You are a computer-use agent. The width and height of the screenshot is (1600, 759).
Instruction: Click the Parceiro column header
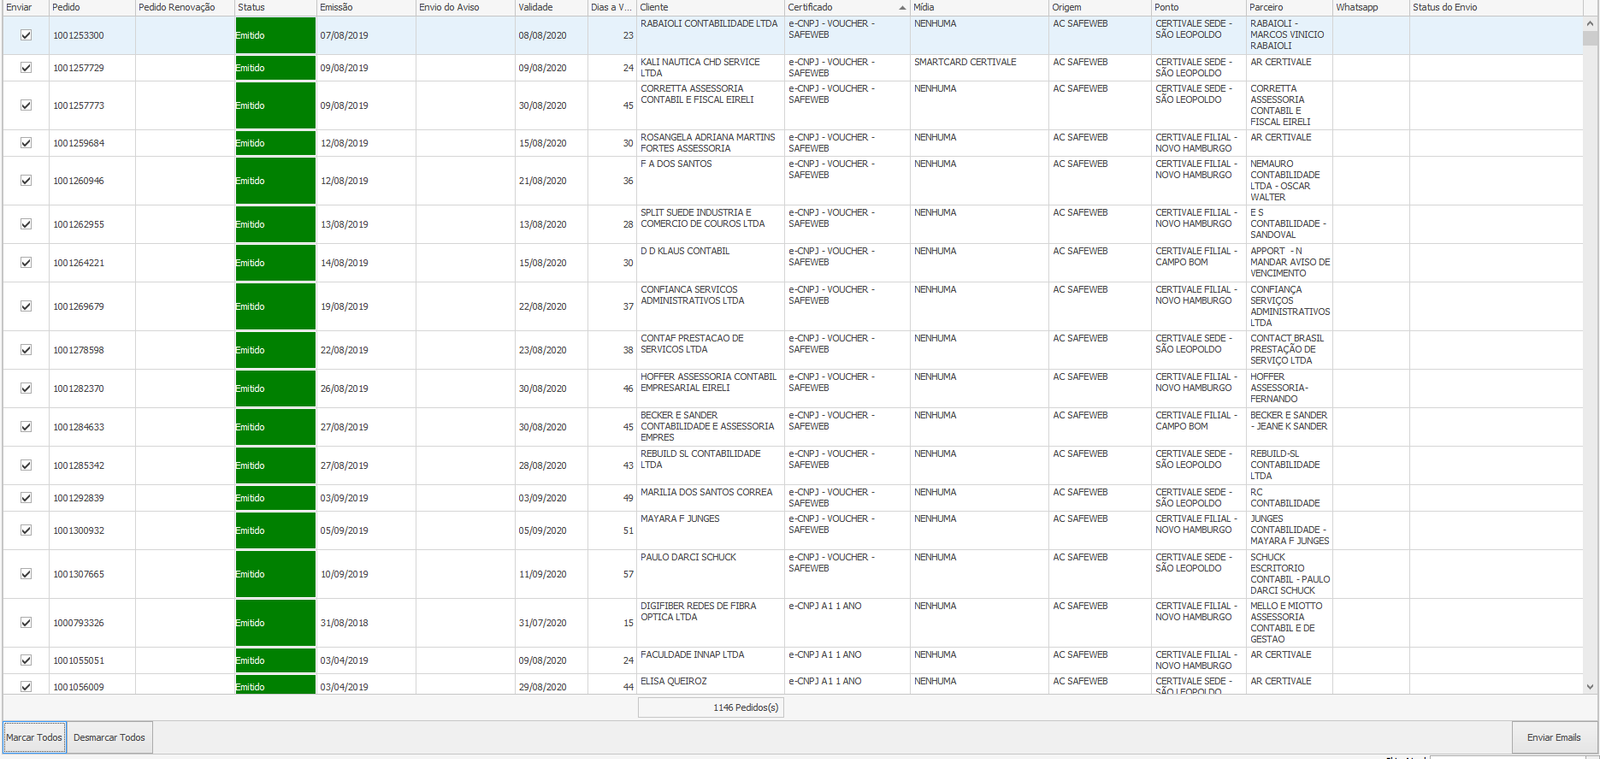(1288, 8)
